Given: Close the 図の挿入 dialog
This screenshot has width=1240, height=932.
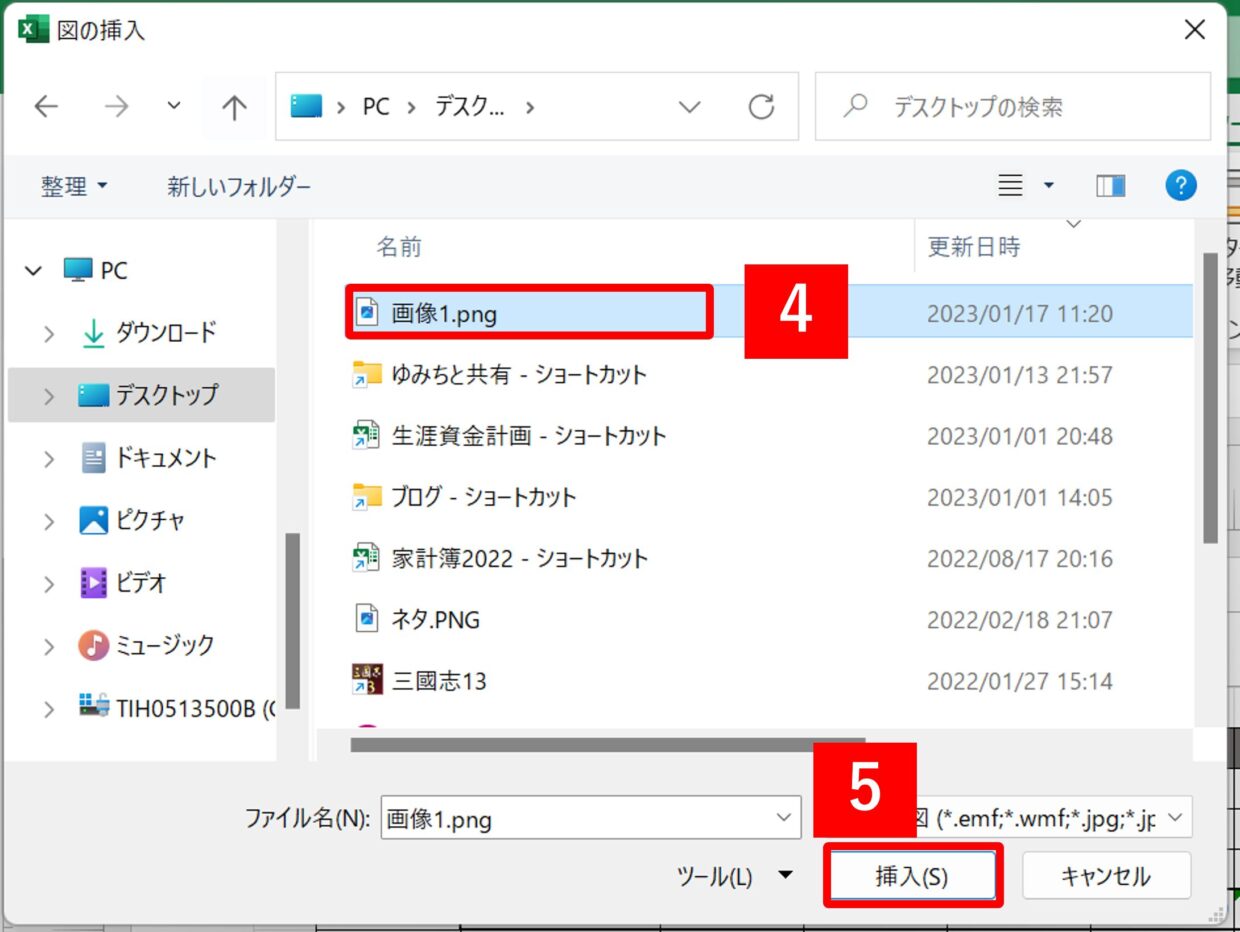Looking at the screenshot, I should [1195, 30].
